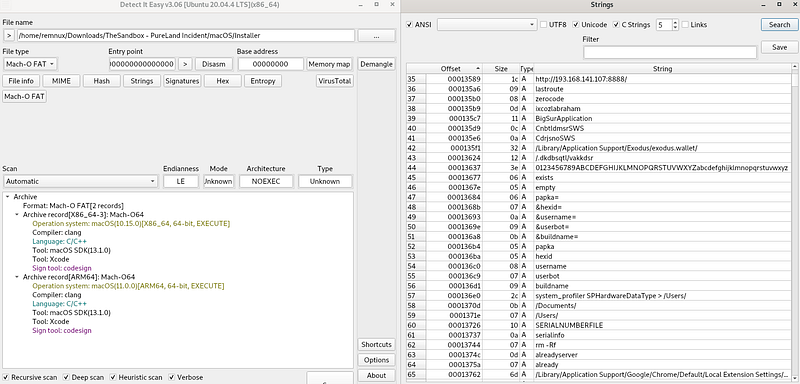Viewport: 800px width, 384px height.
Task: Click the Entry point address field
Action: (x=142, y=64)
